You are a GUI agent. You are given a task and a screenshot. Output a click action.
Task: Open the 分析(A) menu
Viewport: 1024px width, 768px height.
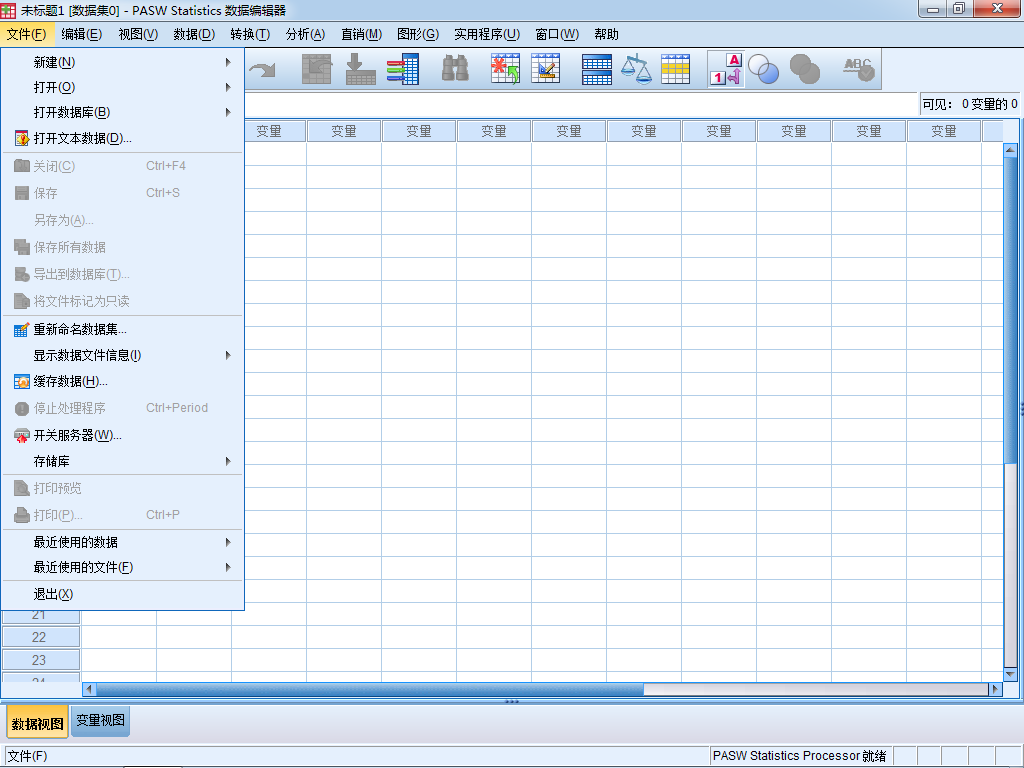[305, 35]
